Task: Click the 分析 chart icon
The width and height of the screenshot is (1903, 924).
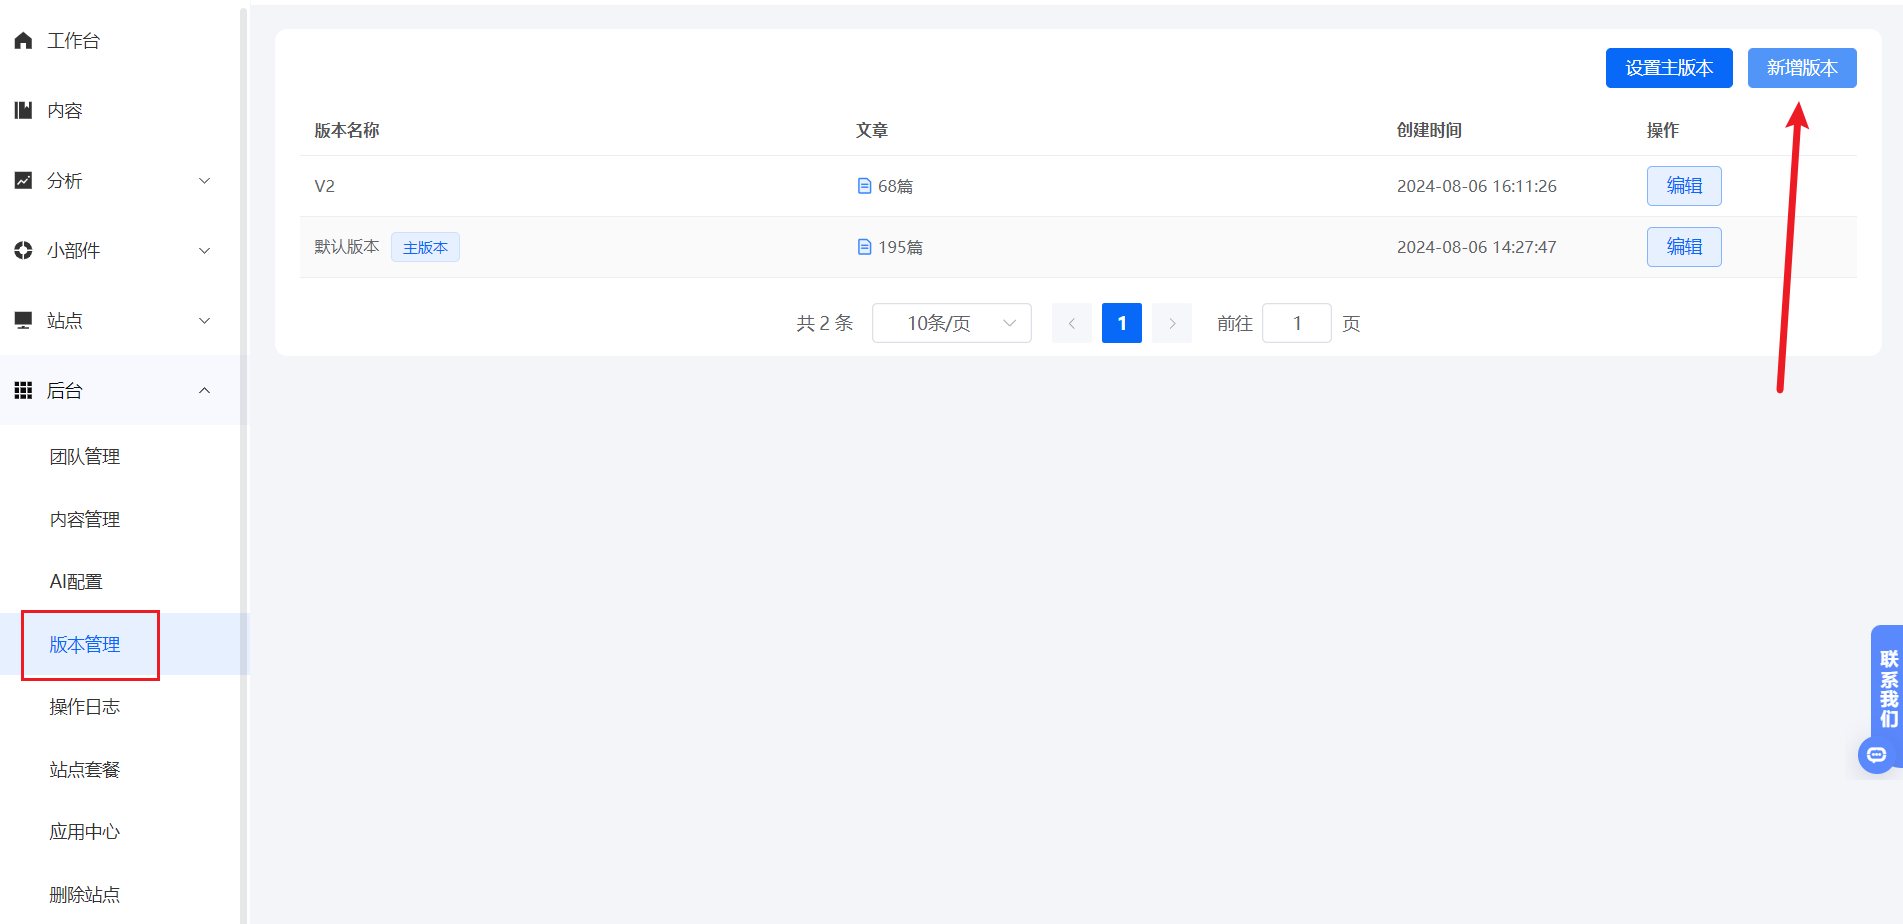Action: click(23, 180)
